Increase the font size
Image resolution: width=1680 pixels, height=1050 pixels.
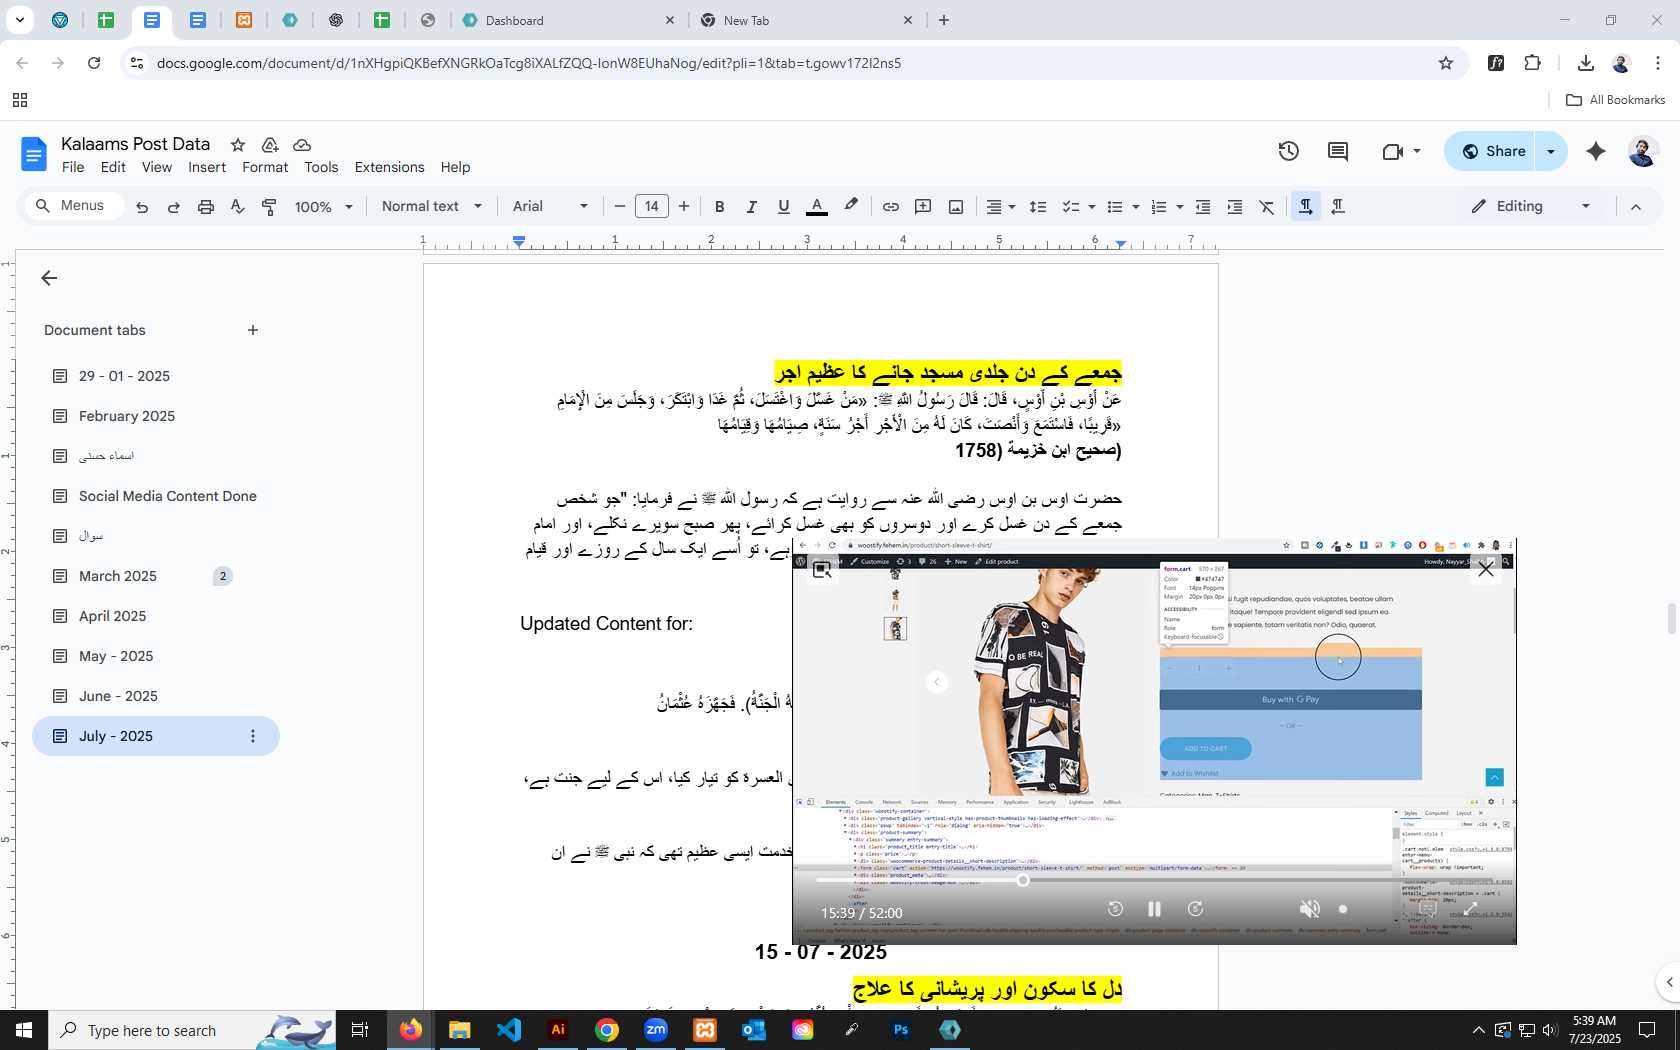(x=684, y=207)
